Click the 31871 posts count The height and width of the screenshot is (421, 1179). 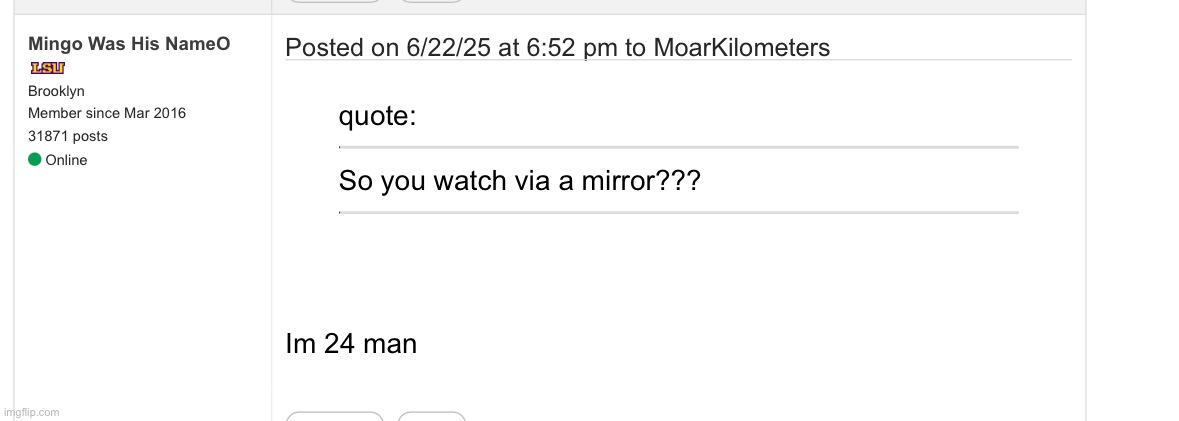[x=68, y=136]
